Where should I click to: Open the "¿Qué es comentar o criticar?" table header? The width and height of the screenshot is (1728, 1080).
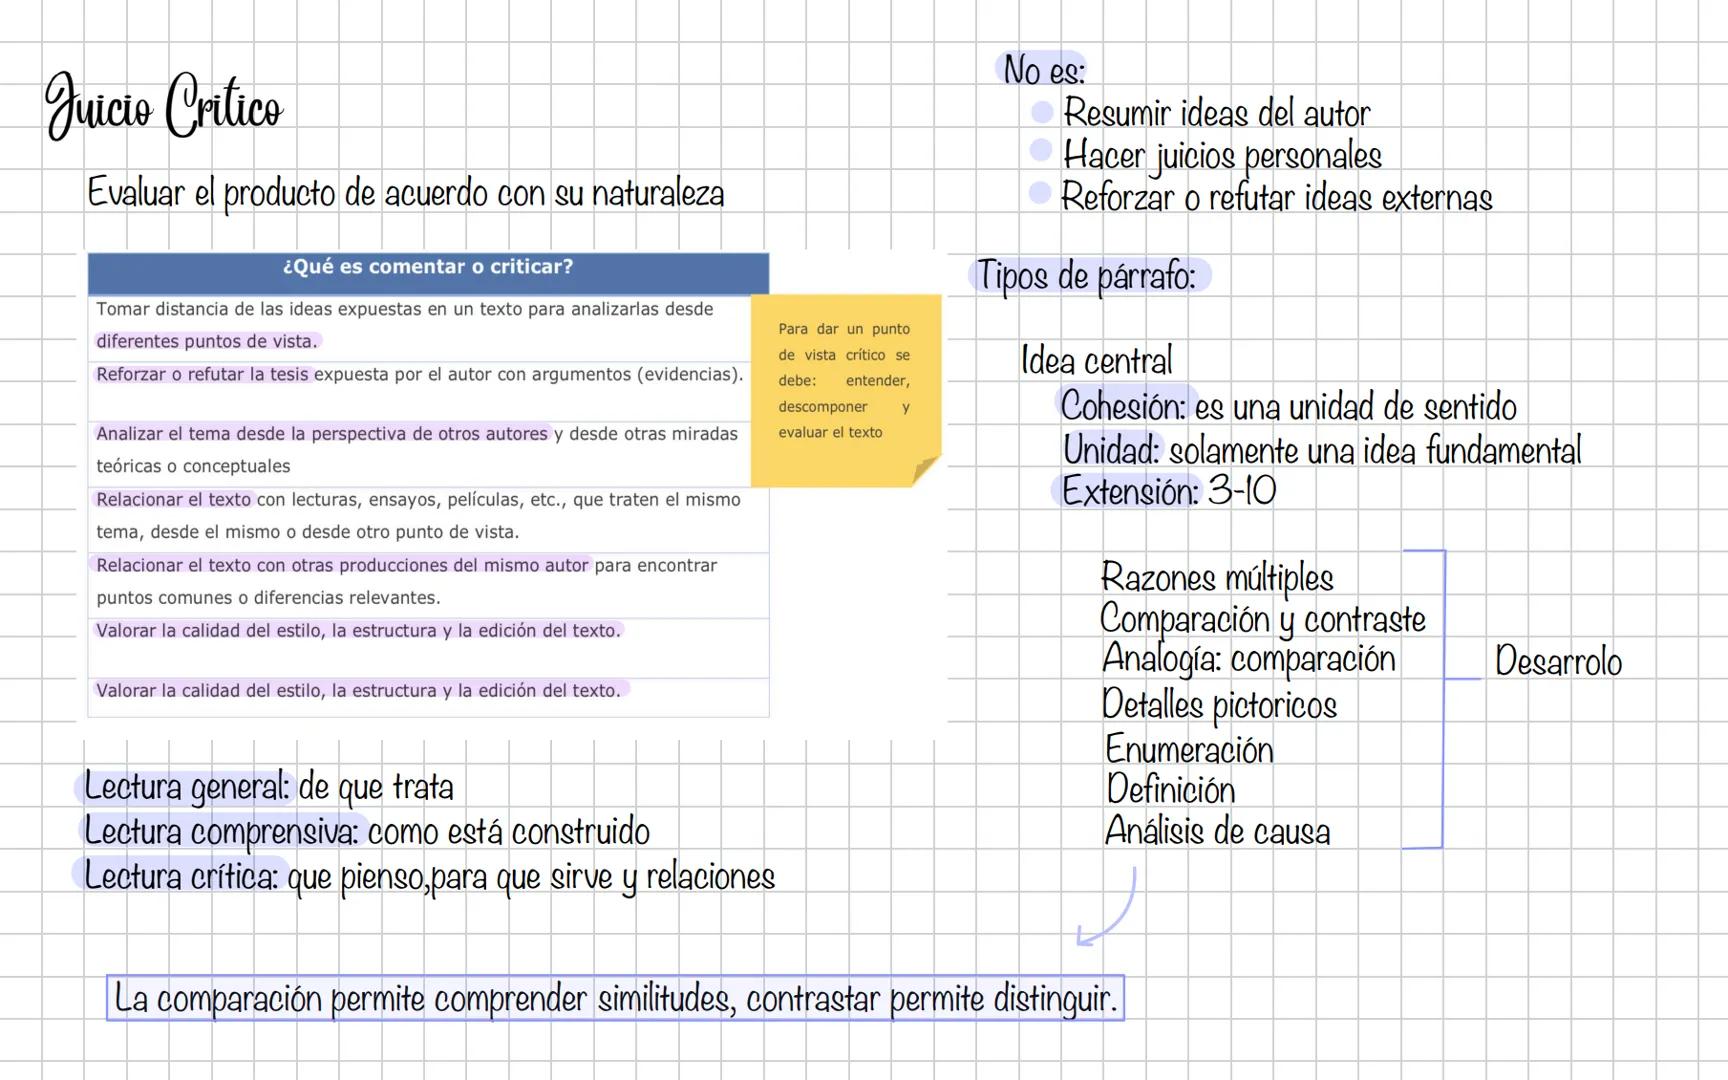428,267
